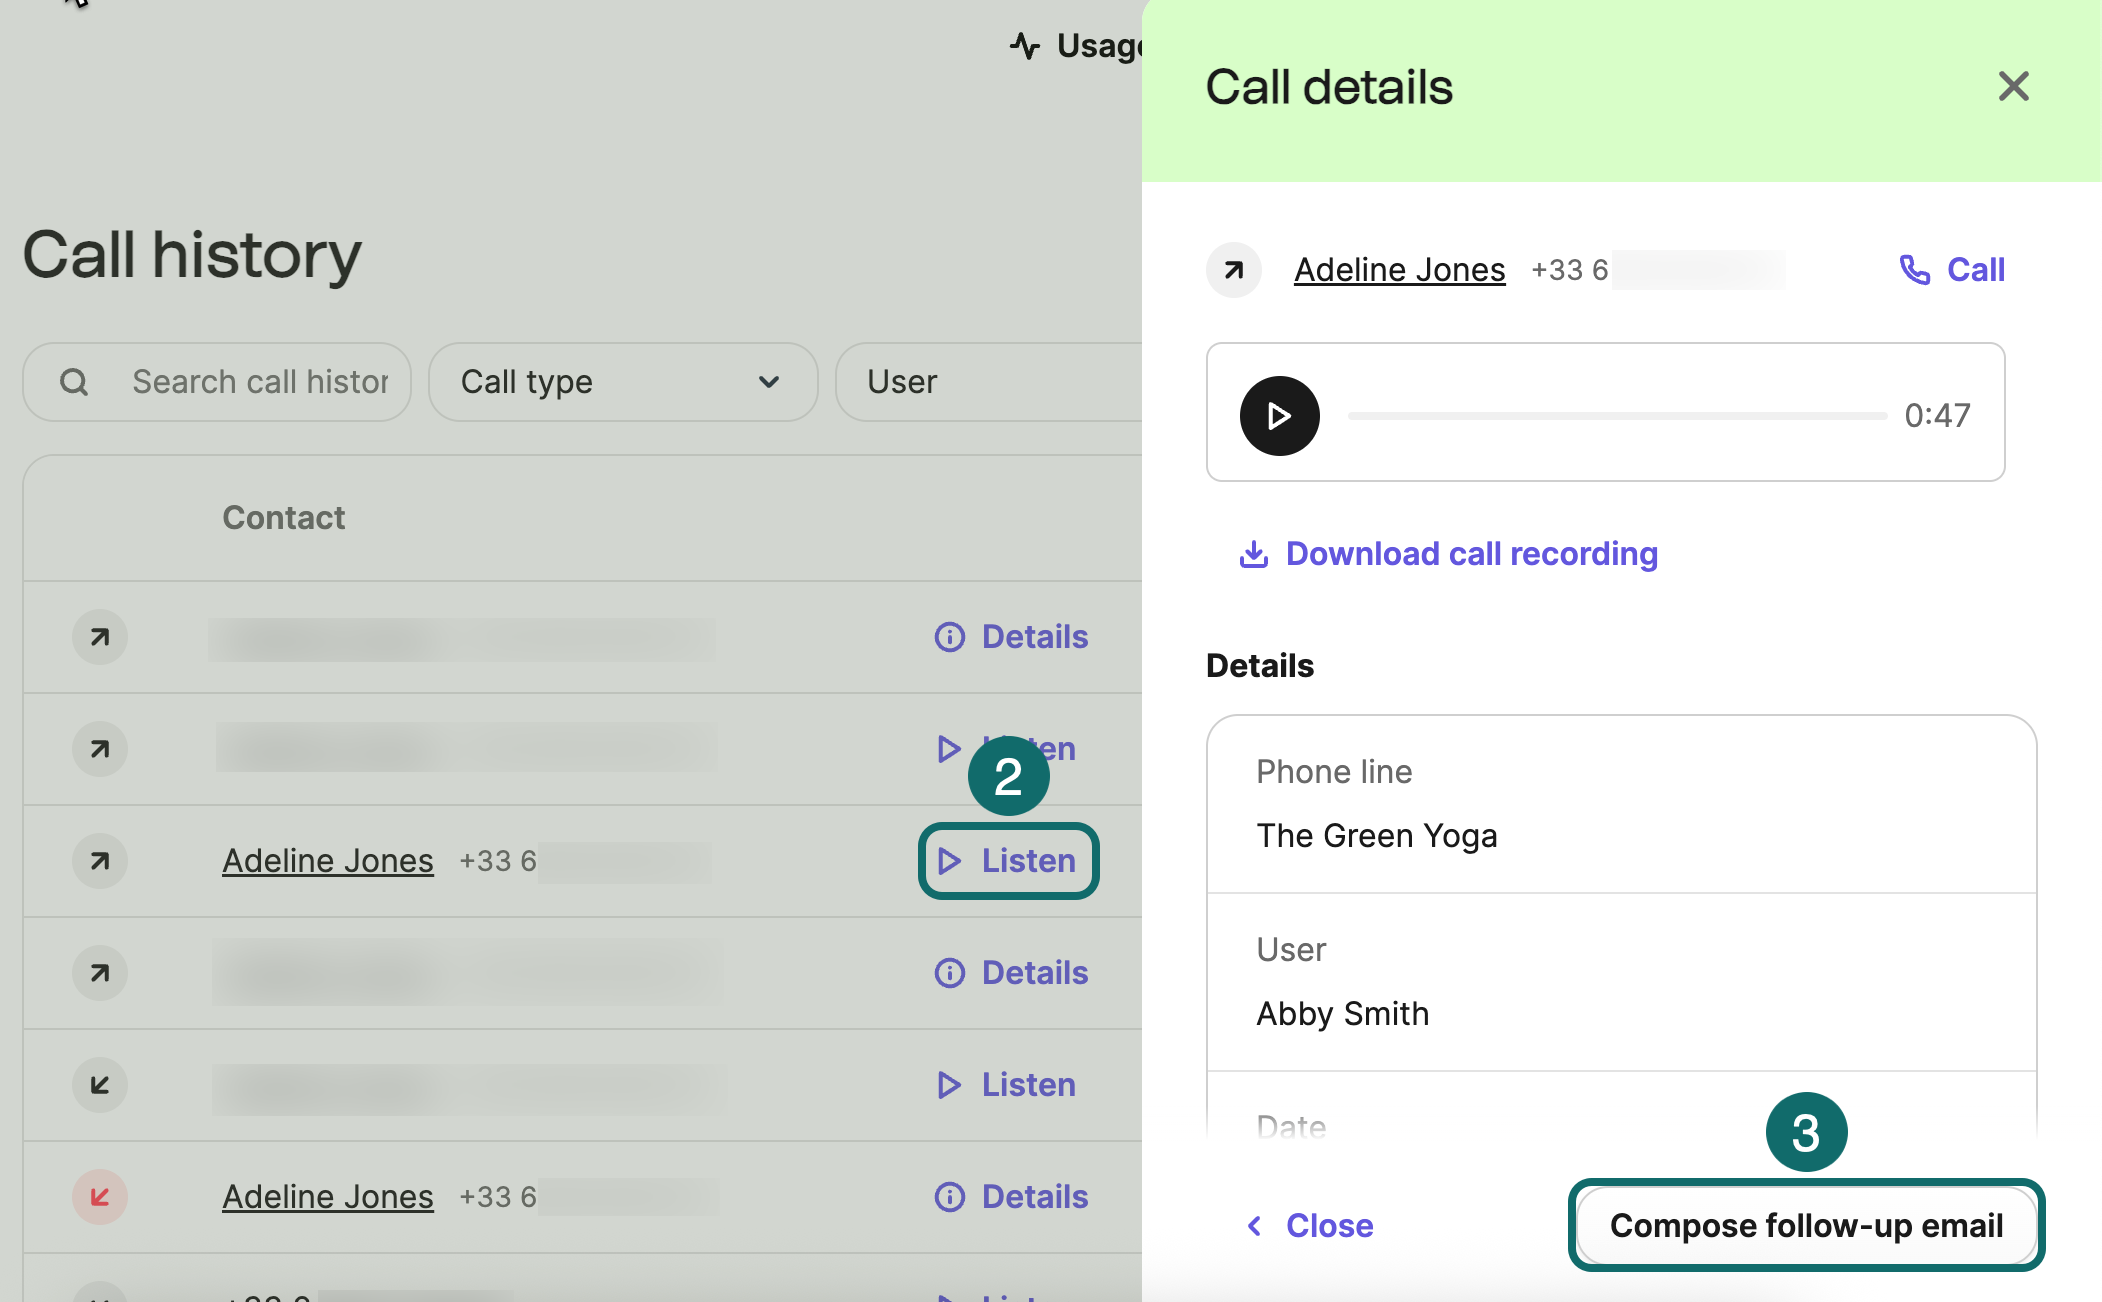Click outgoing call arrow icon in details header

coord(1234,270)
